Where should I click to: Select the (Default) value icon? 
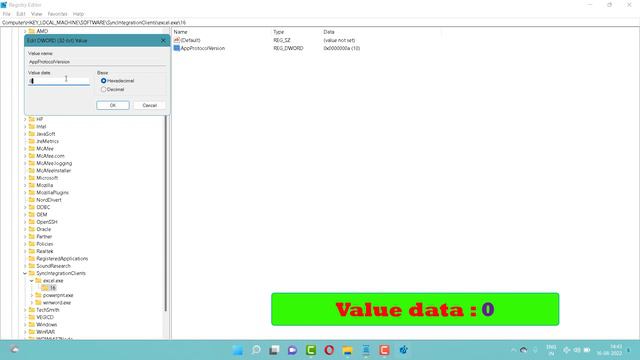pyautogui.click(x=177, y=40)
